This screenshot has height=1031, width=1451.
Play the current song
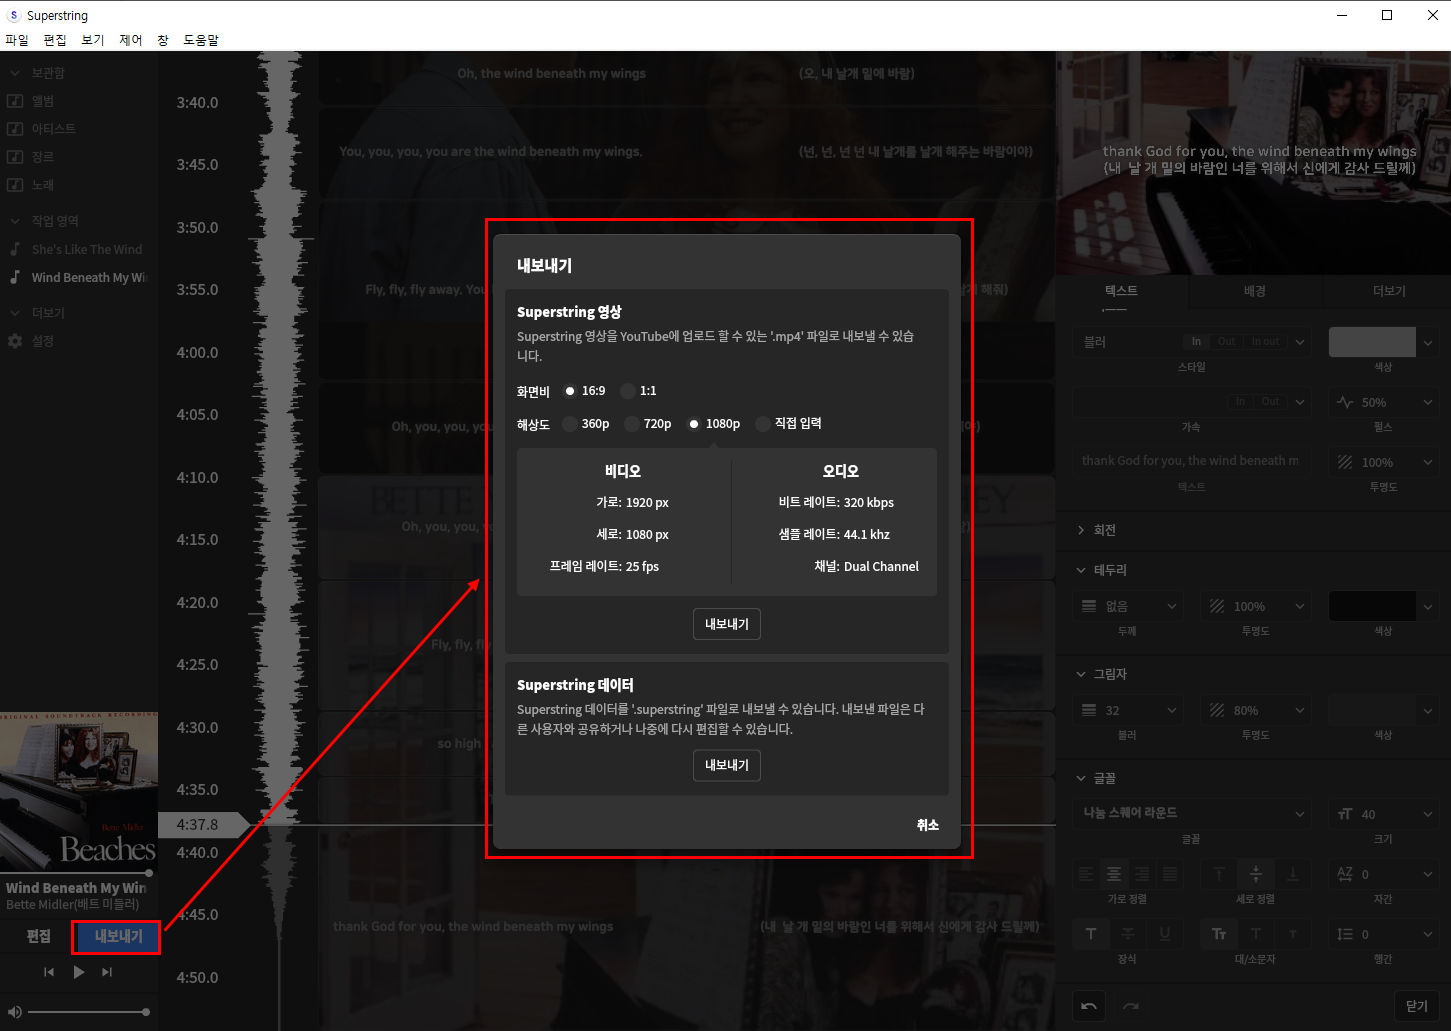click(79, 972)
